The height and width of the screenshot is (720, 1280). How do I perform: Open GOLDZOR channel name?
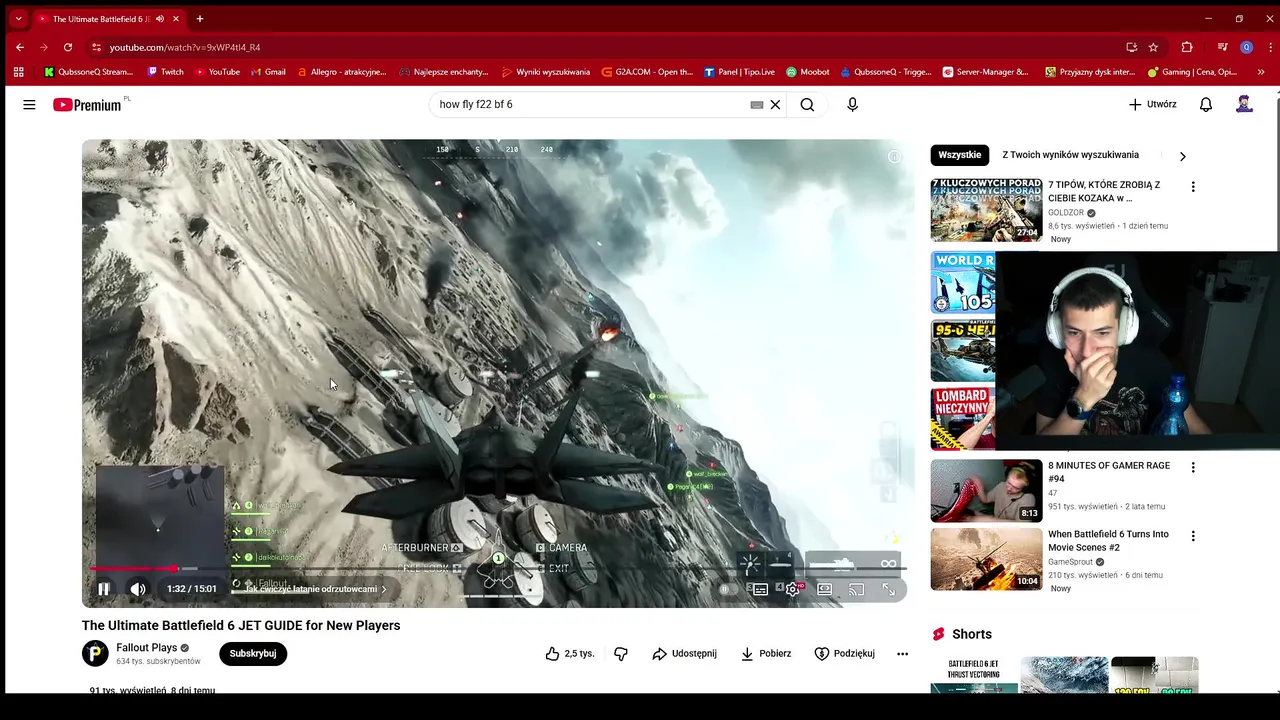tap(1066, 213)
